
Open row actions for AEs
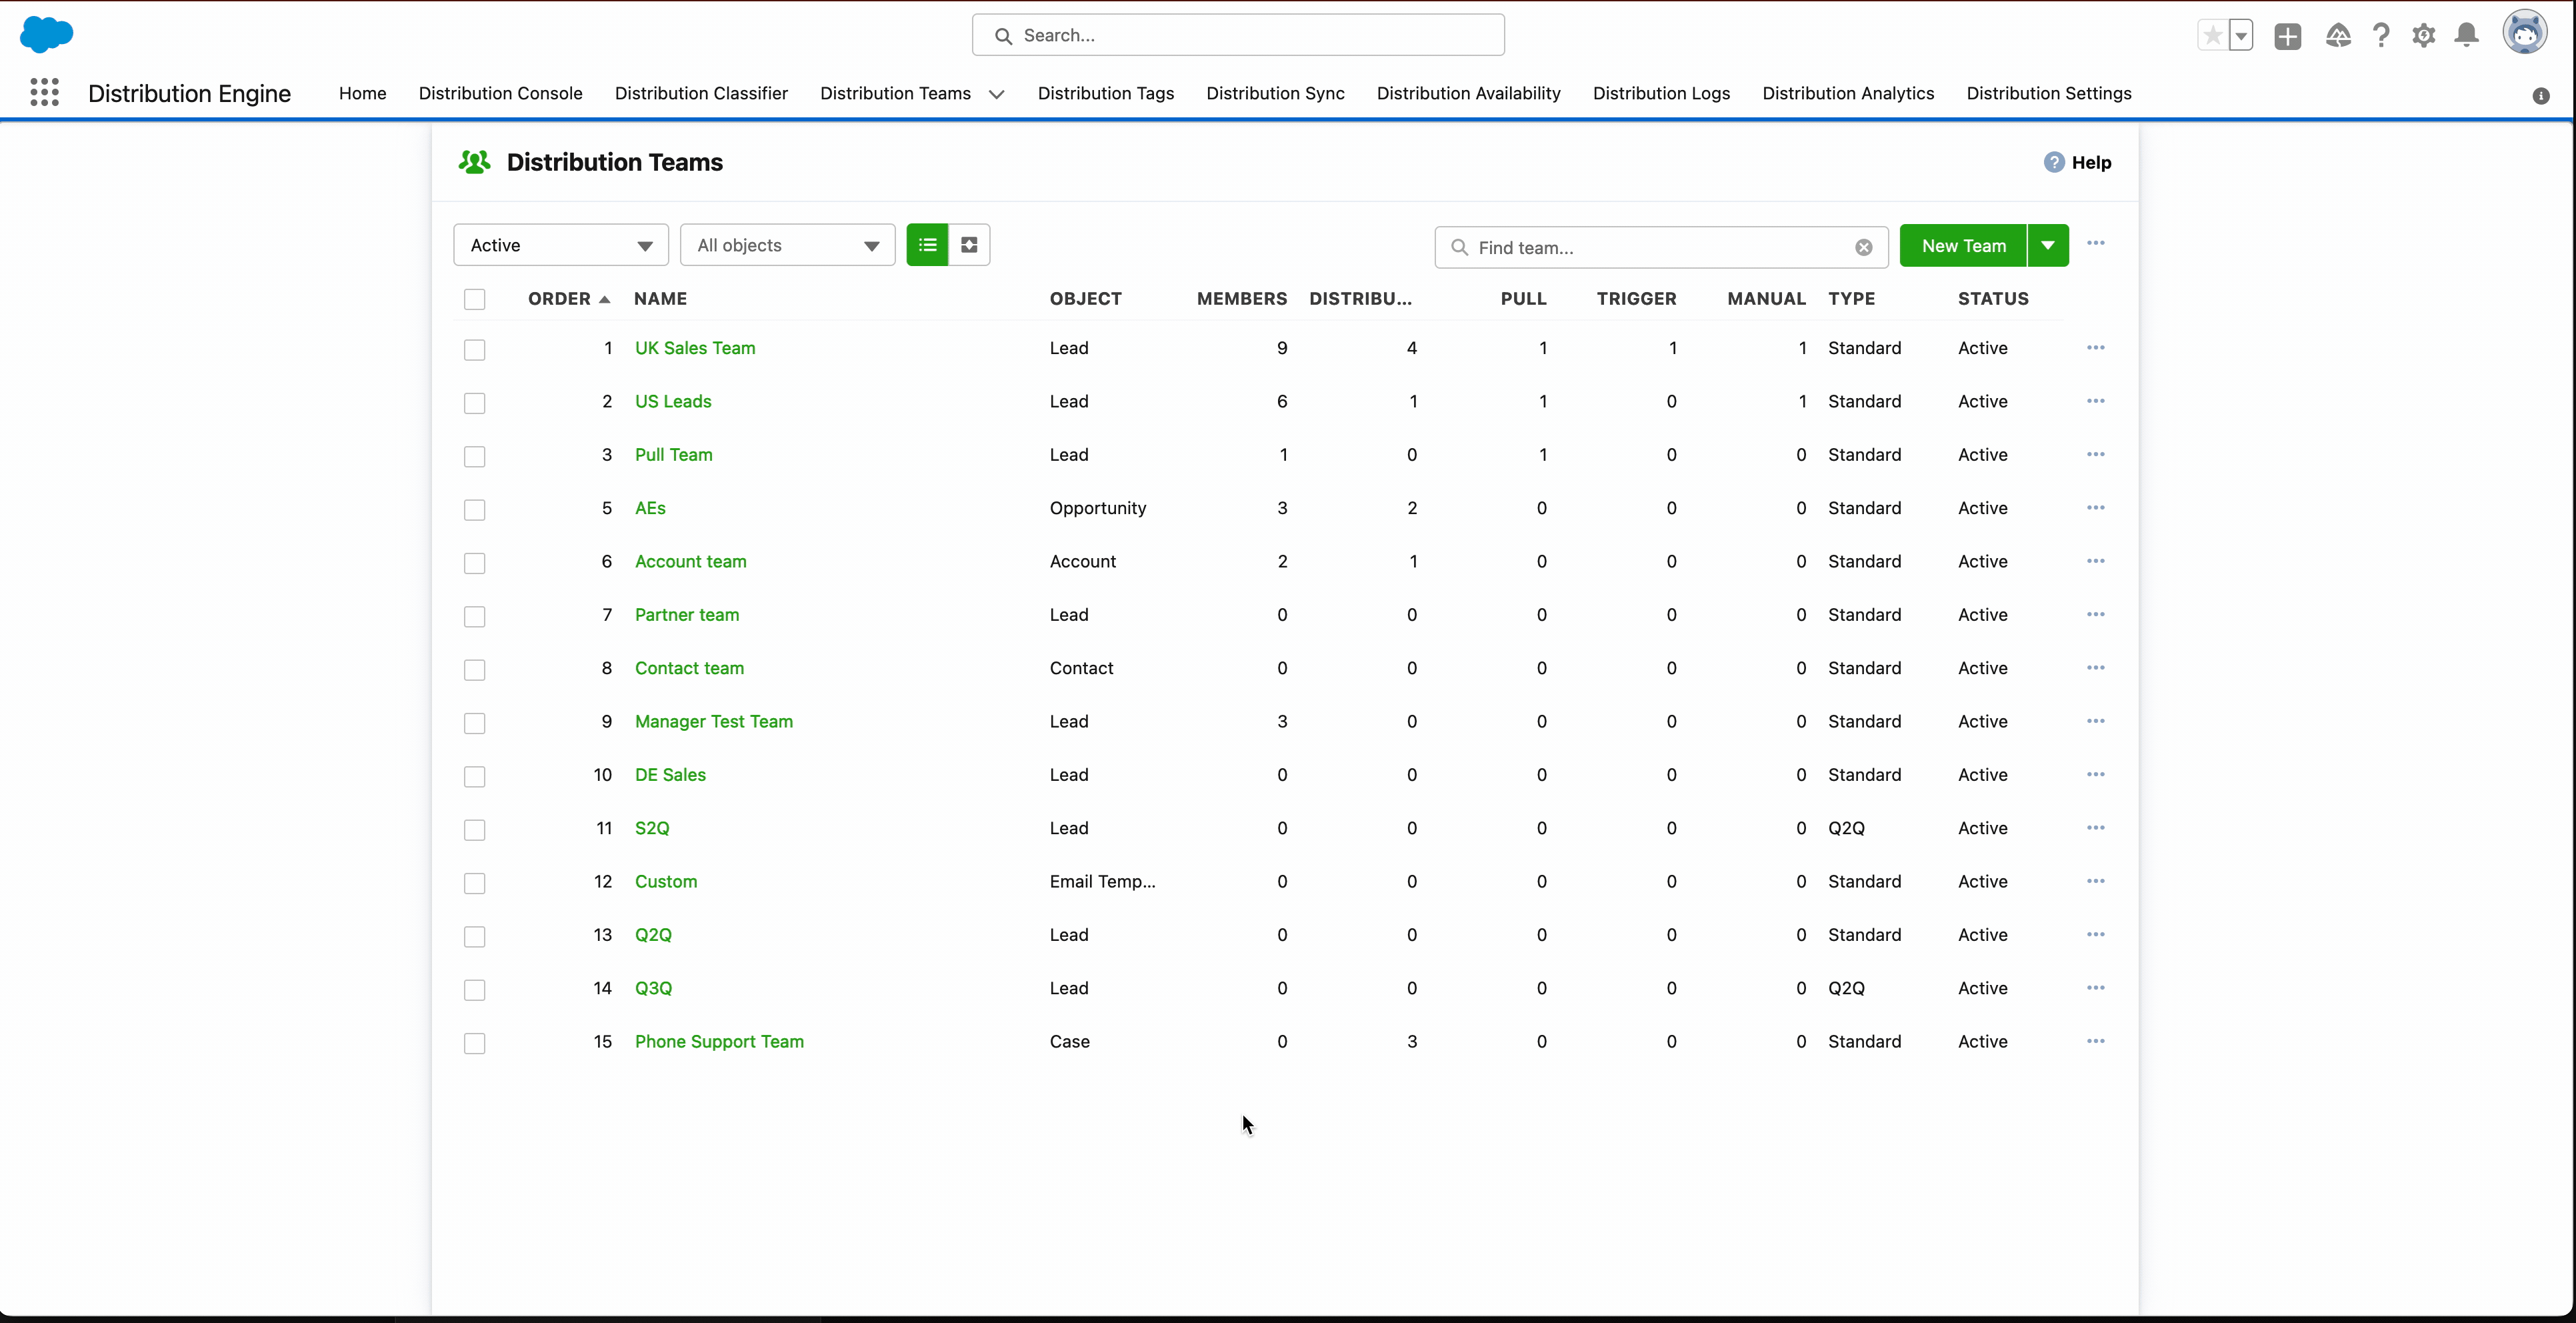(x=2096, y=508)
